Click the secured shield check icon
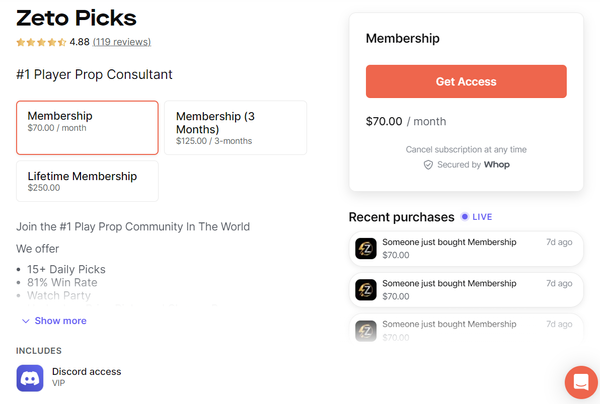This screenshot has width=600, height=404. tap(428, 165)
